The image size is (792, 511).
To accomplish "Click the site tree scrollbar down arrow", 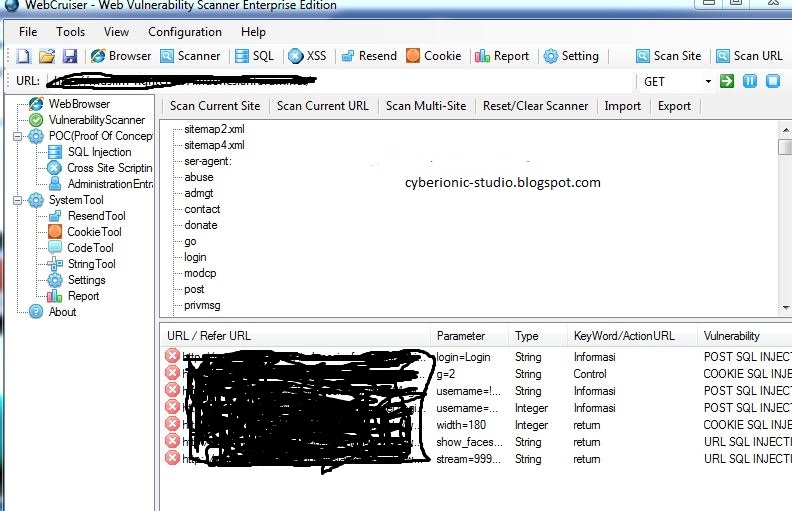I will (x=785, y=308).
